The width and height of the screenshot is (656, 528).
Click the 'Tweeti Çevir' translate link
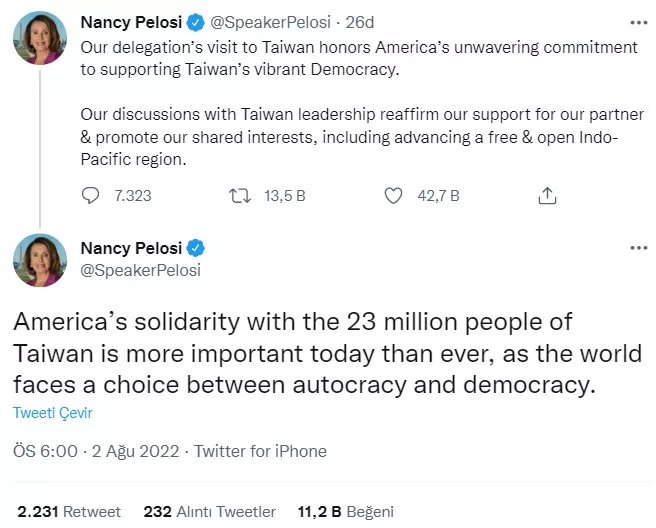pyautogui.click(x=53, y=412)
